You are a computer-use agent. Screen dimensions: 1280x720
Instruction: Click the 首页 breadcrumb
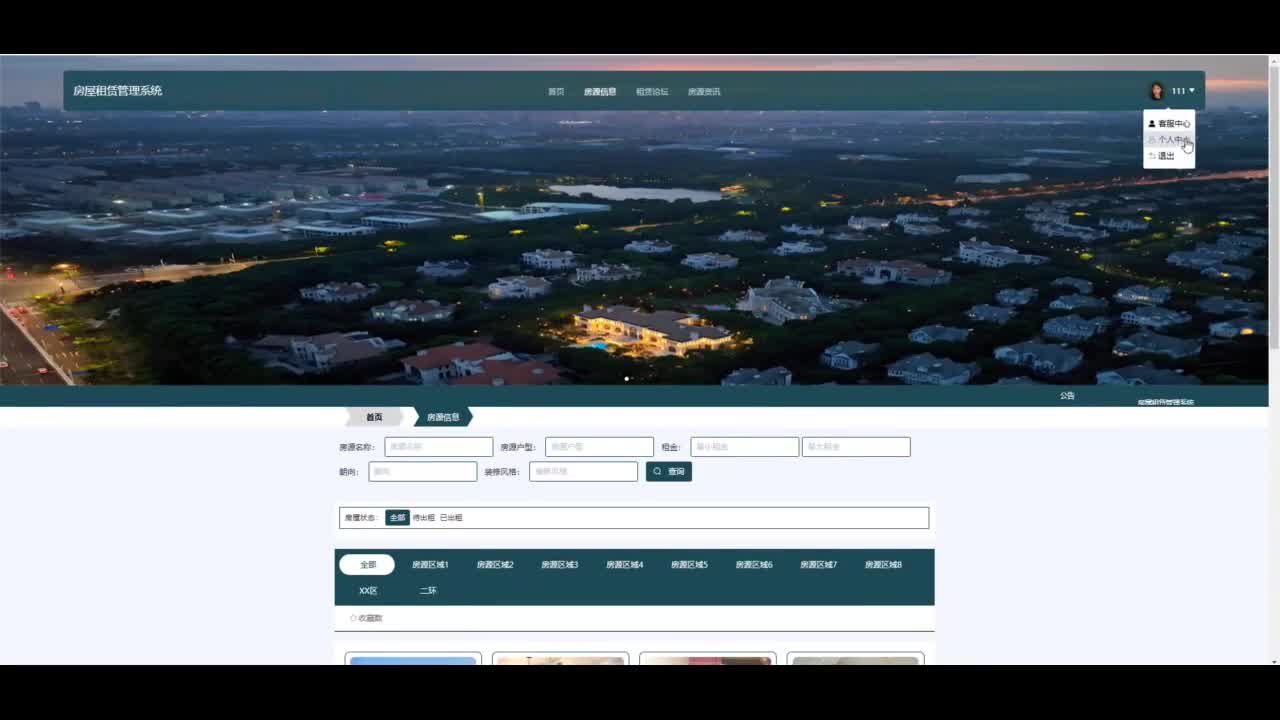click(374, 417)
